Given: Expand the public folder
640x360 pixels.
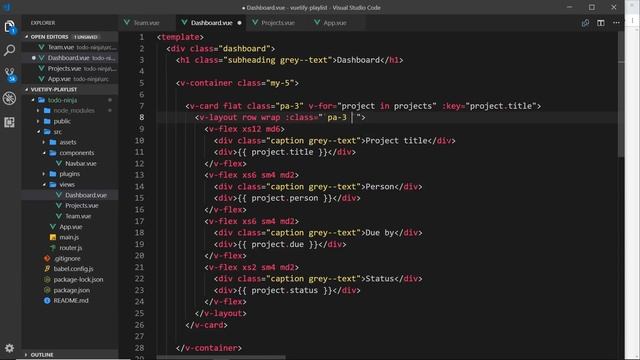Looking at the screenshot, I should [62, 121].
